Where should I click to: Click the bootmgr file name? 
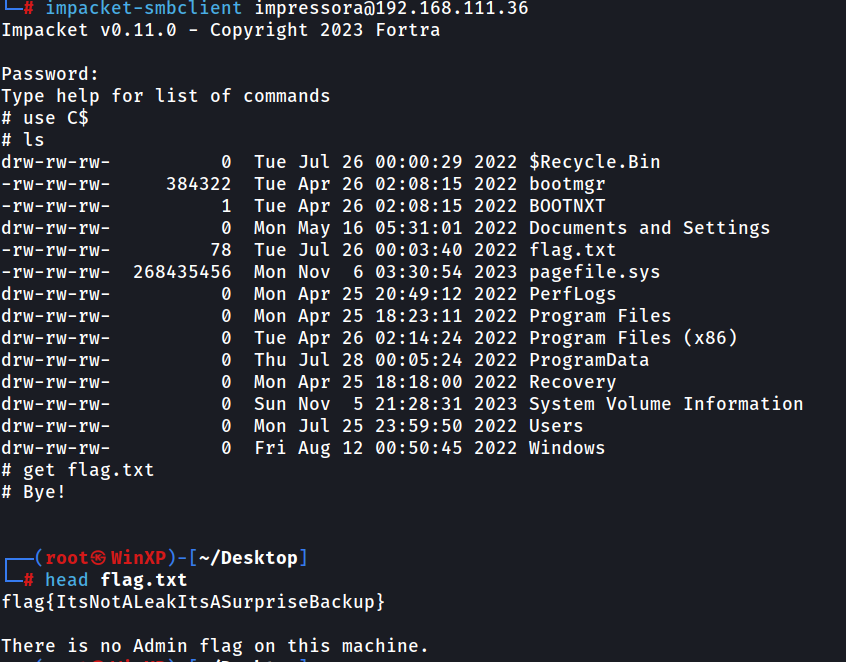[567, 185]
